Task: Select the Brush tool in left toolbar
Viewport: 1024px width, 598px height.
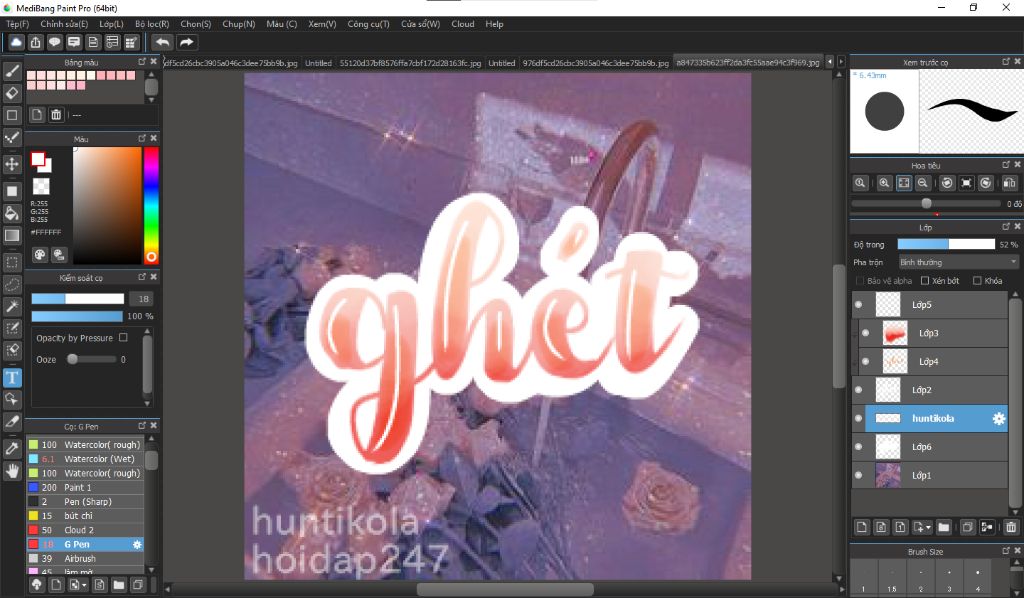Action: pos(12,71)
